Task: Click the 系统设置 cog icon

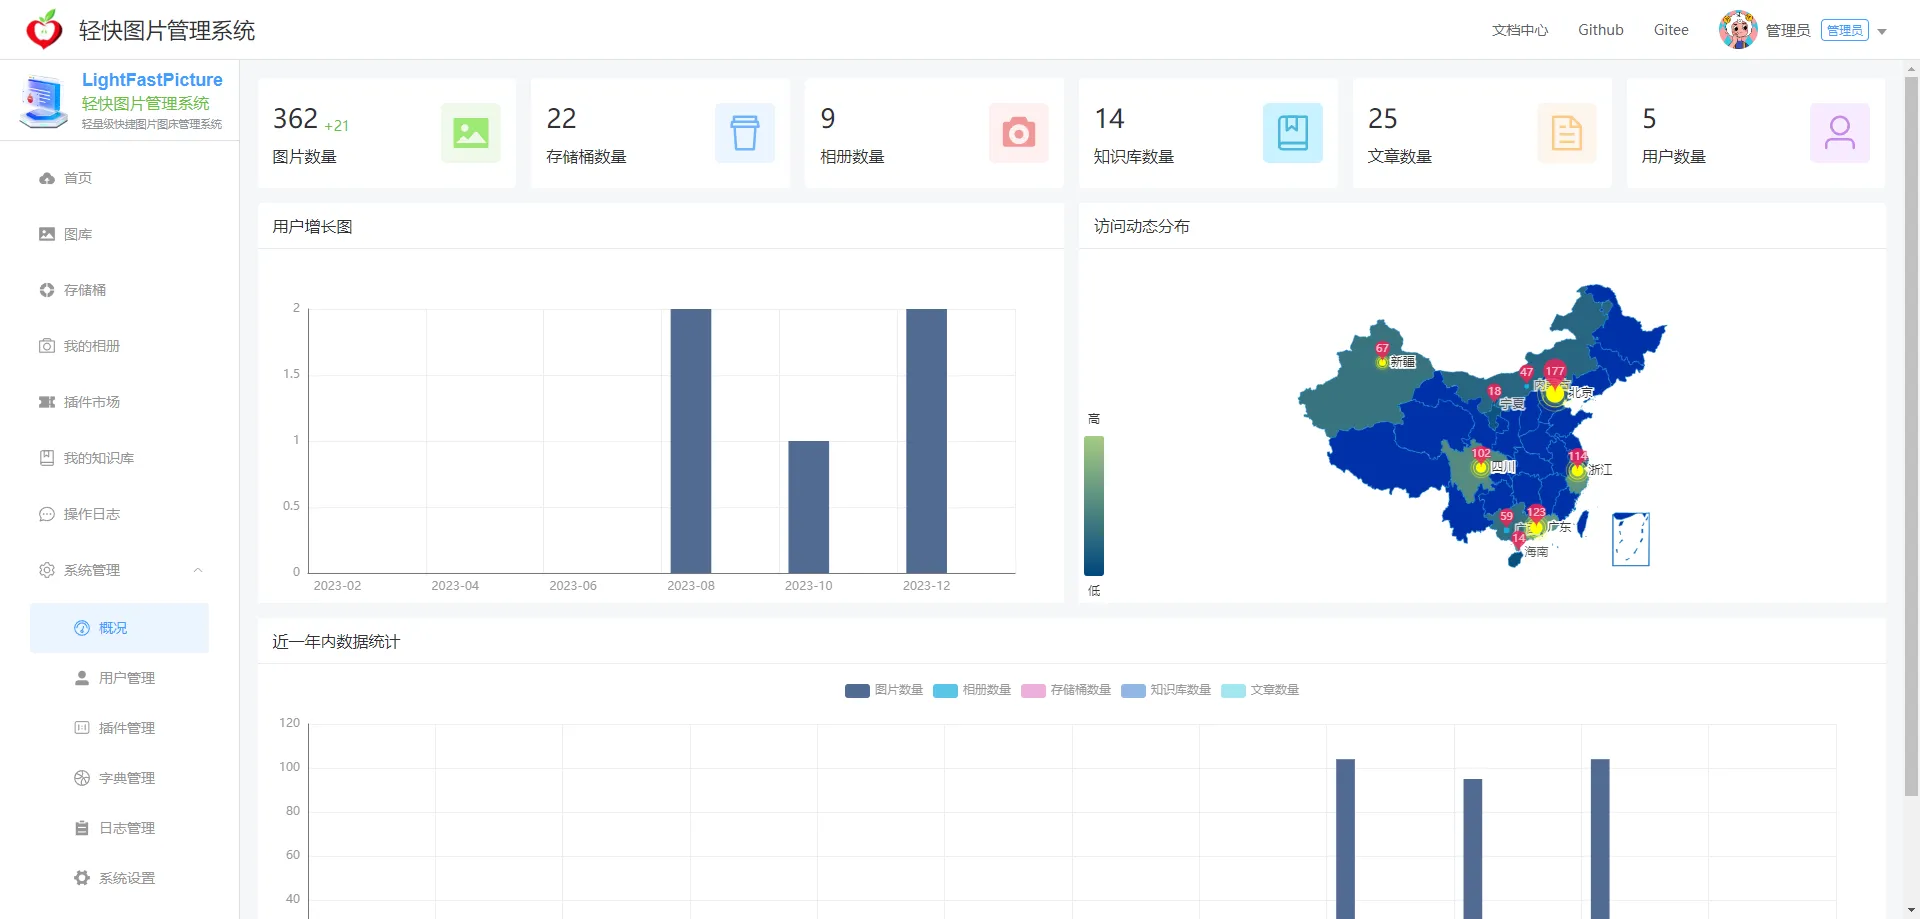Action: click(x=82, y=878)
